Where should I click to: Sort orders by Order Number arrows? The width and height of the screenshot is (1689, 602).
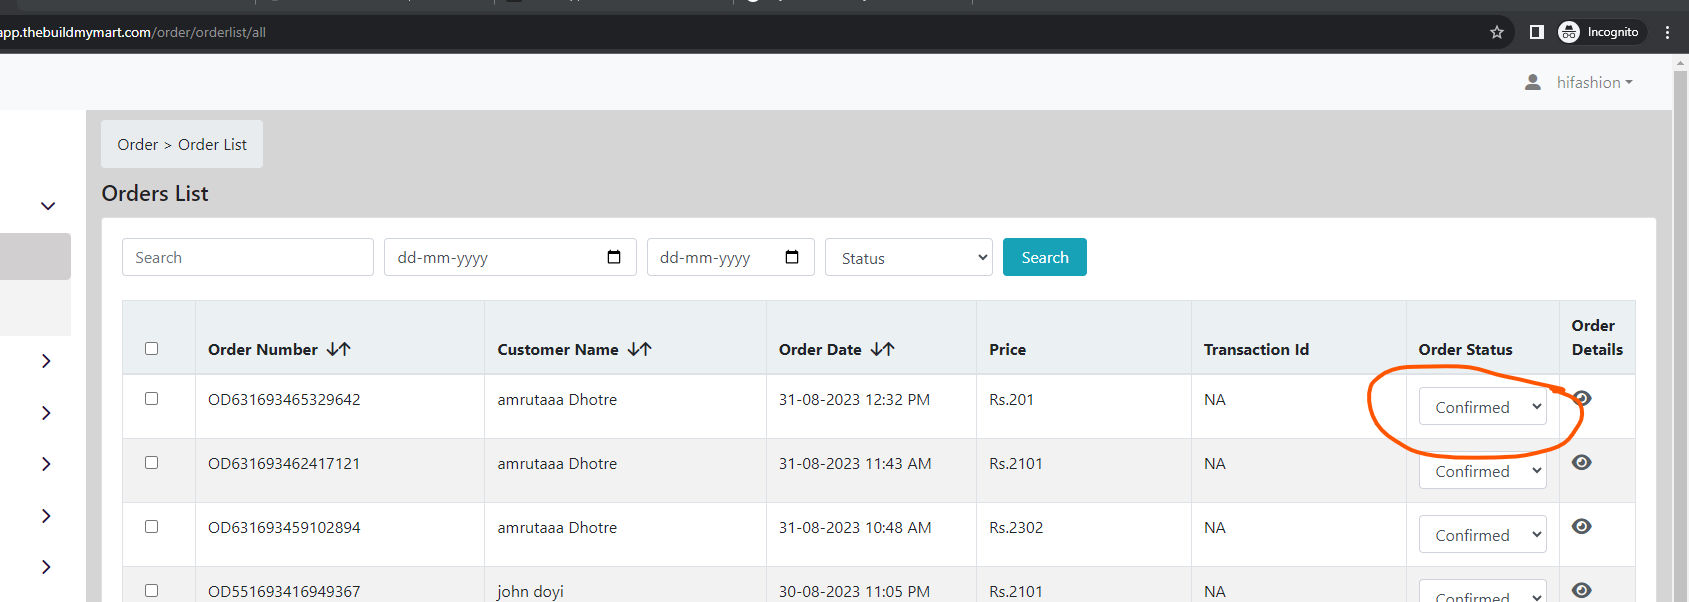coord(339,349)
